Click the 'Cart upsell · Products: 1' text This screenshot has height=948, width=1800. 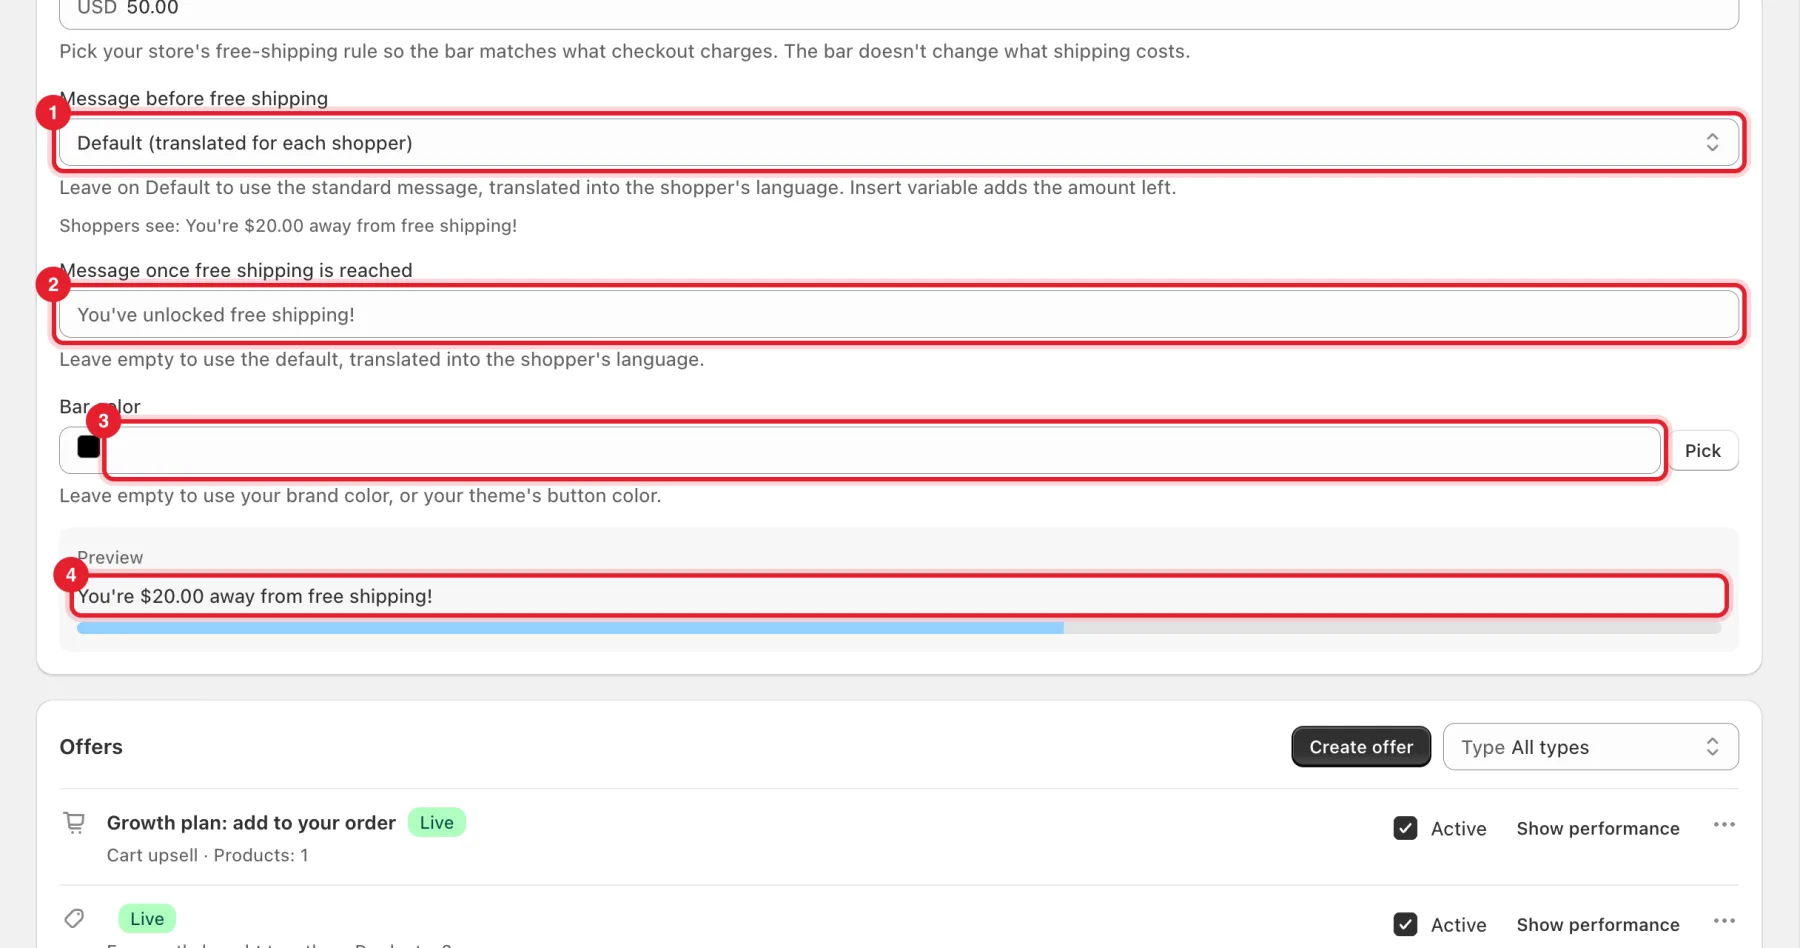point(207,855)
